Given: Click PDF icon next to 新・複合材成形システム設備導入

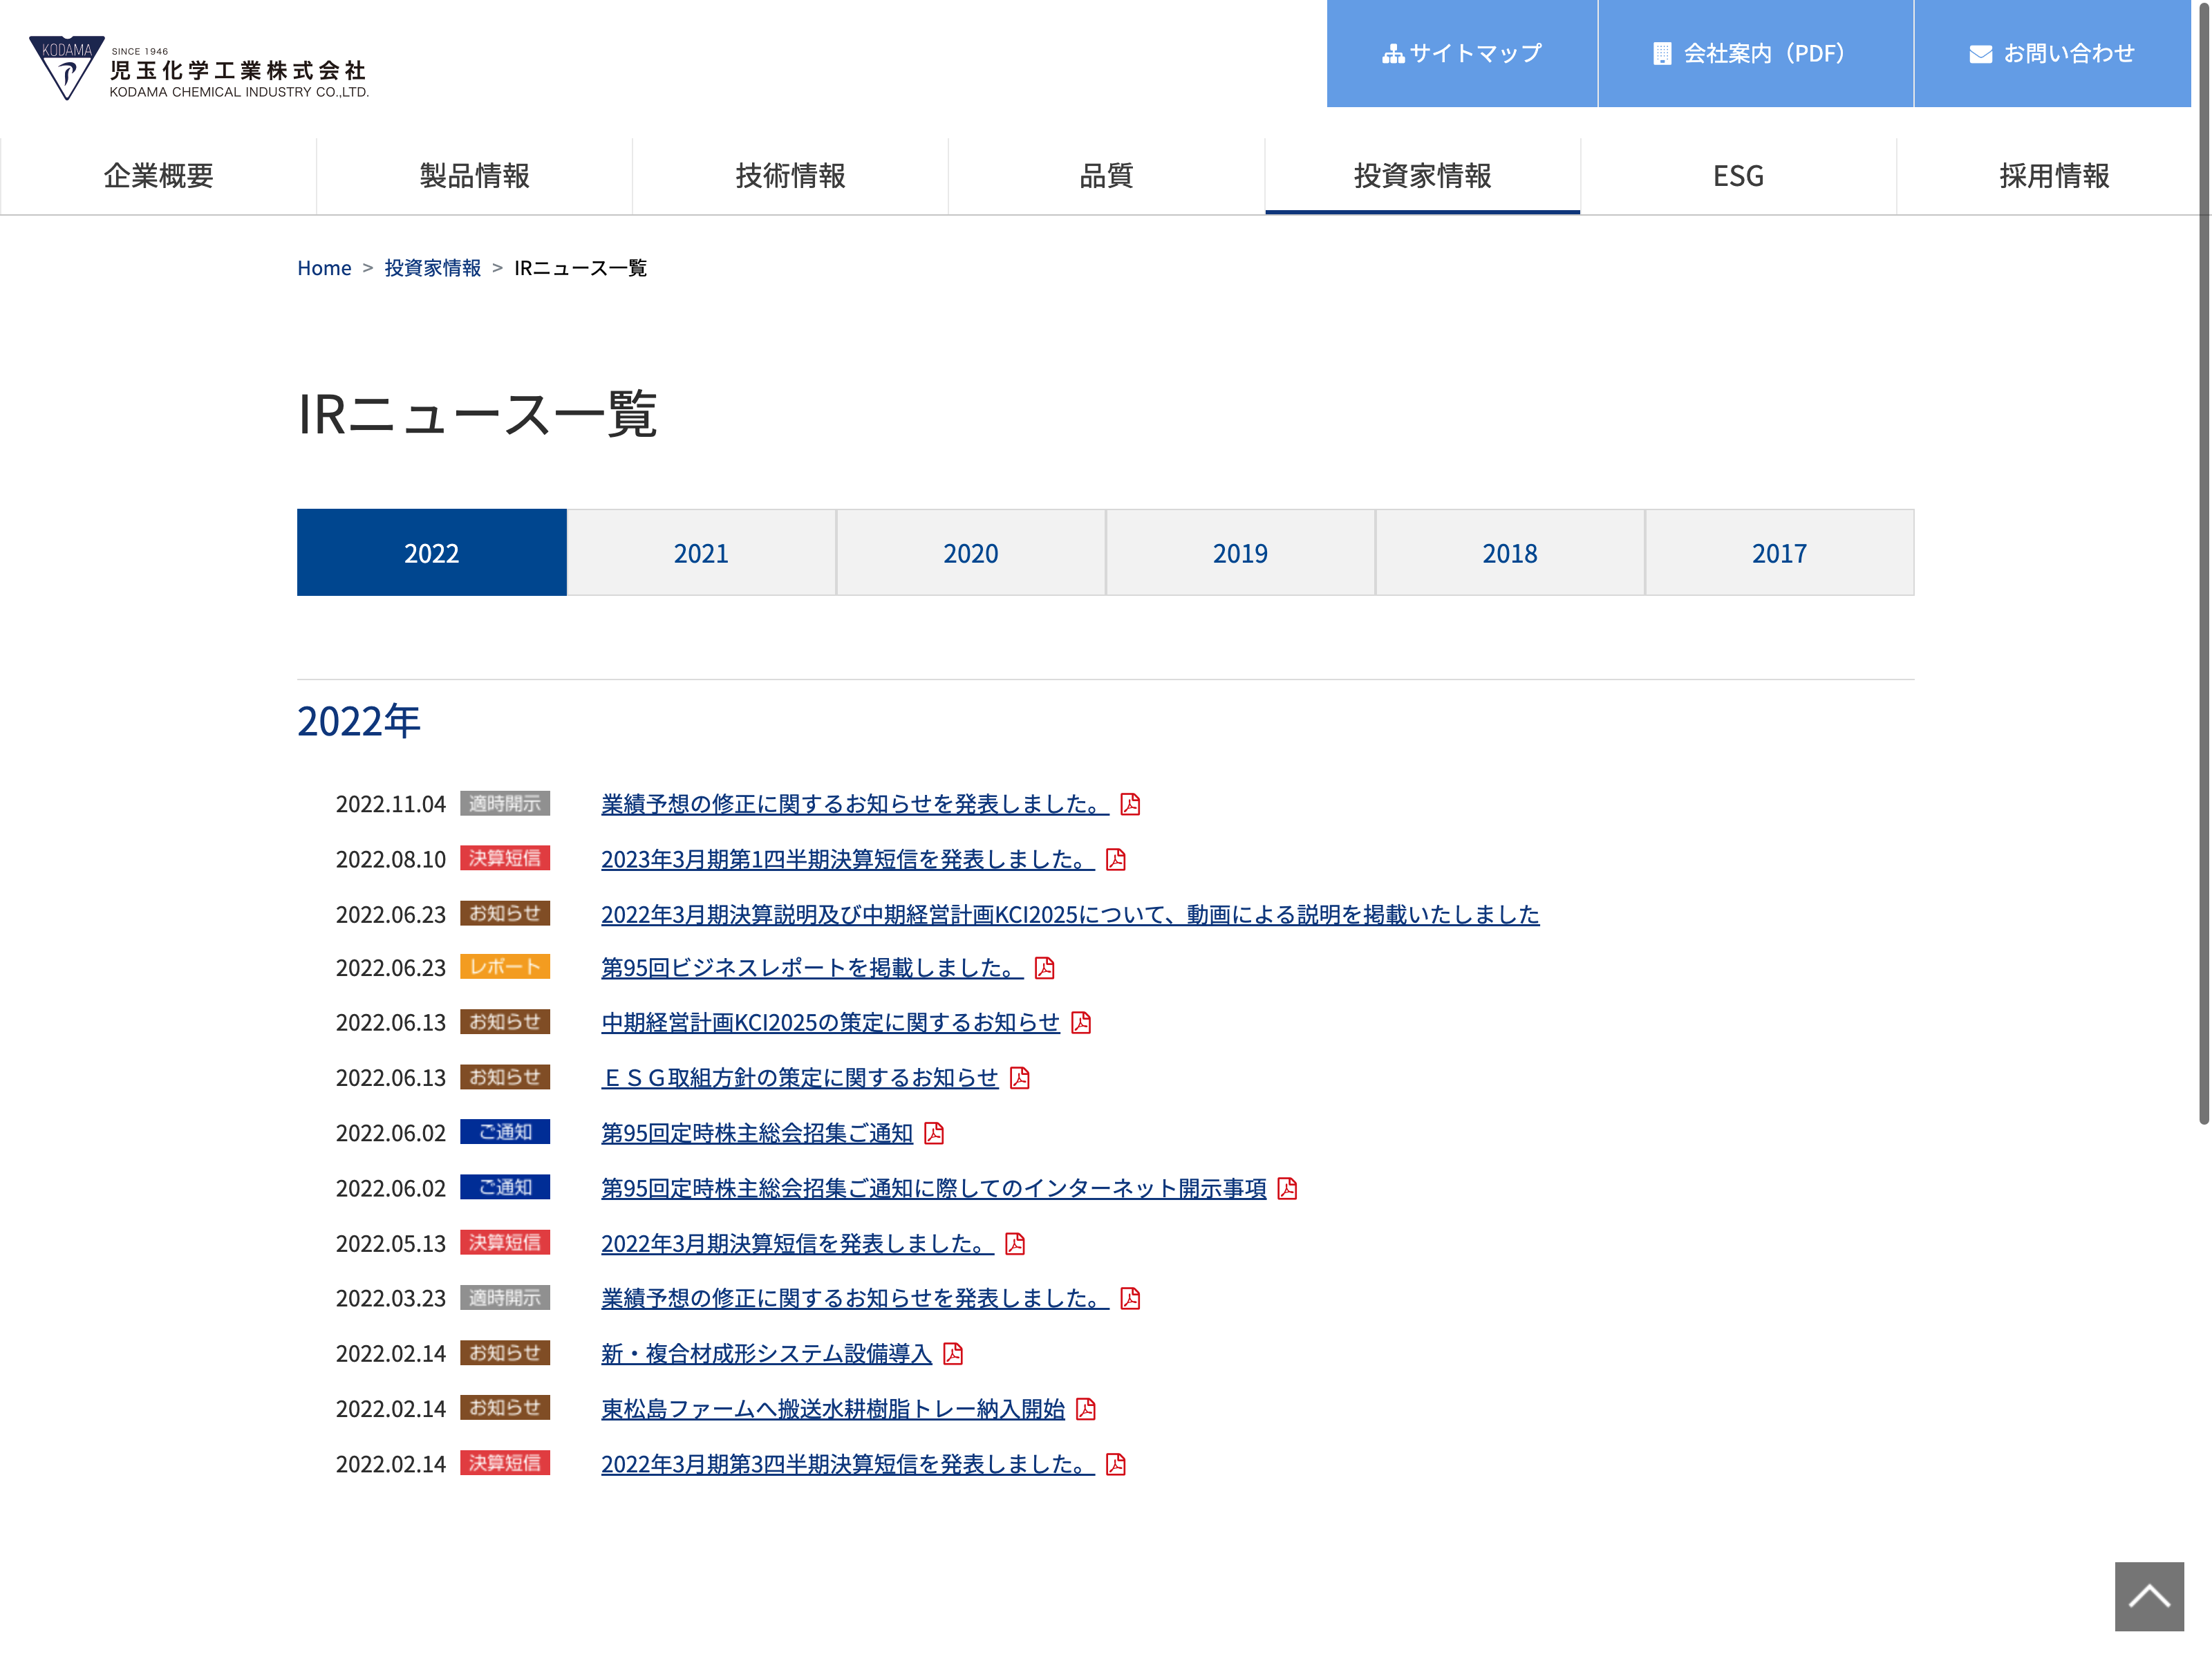Looking at the screenshot, I should (953, 1354).
